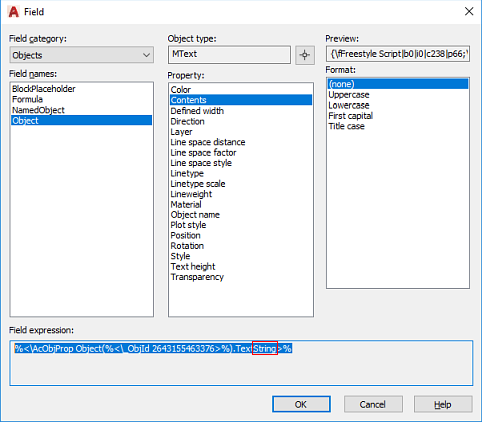Image resolution: width=482 pixels, height=422 pixels.
Task: Select NamedObject field name
Action: pyautogui.click(x=38, y=110)
